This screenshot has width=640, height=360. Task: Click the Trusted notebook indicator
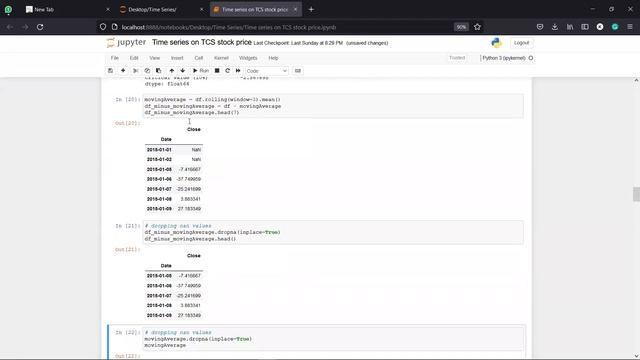click(x=457, y=58)
